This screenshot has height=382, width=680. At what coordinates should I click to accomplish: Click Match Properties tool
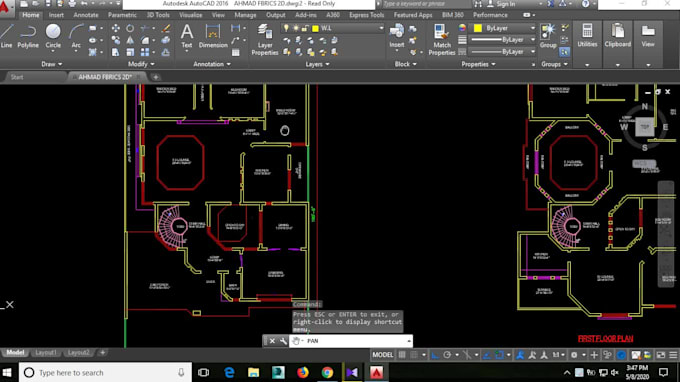441,40
